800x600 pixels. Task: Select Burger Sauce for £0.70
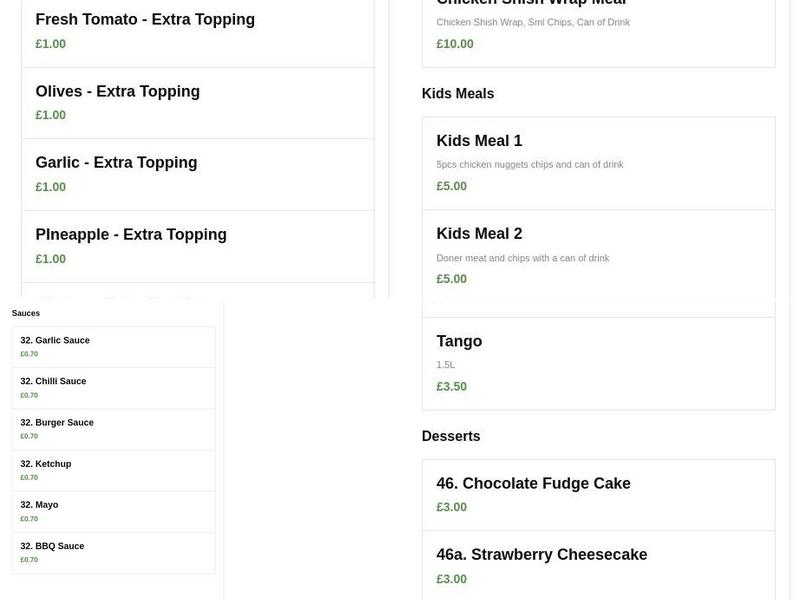pyautogui.click(x=57, y=422)
